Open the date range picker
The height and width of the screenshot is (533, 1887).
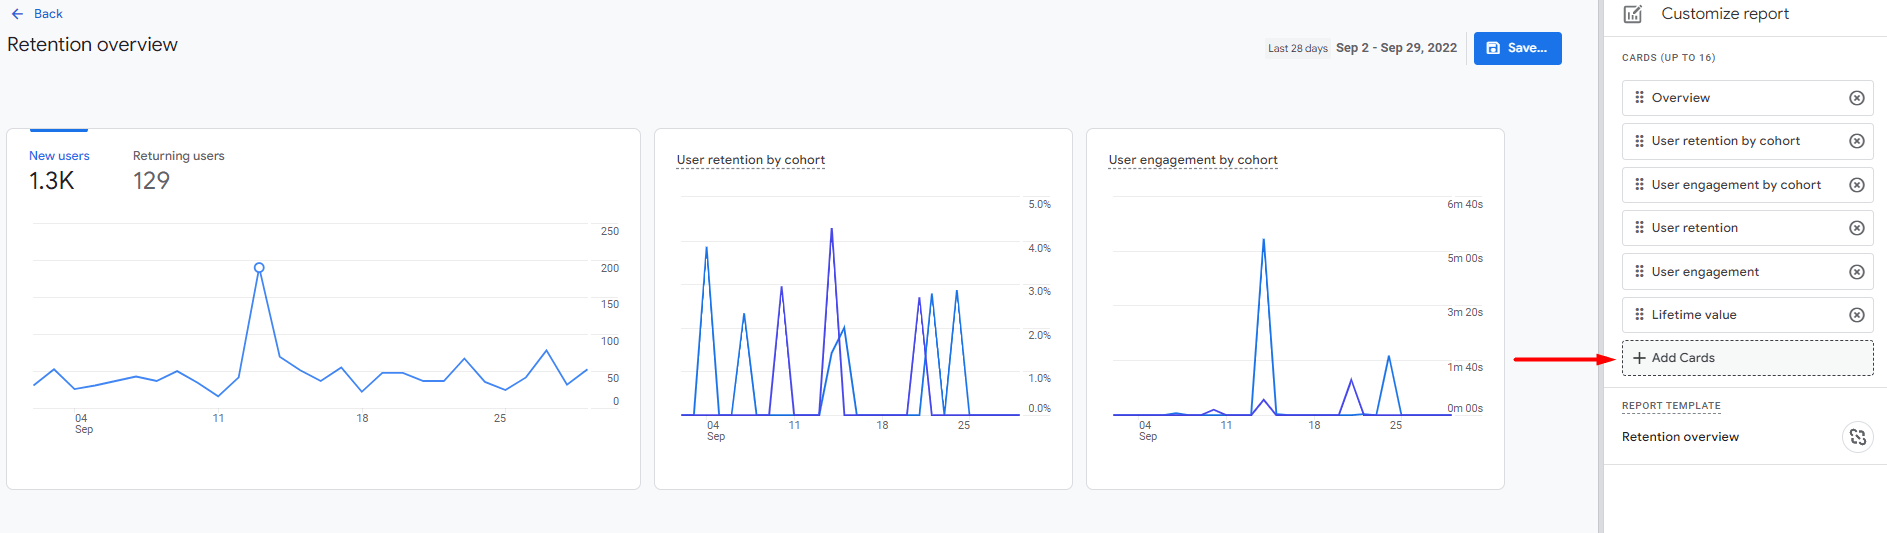click(x=1362, y=48)
